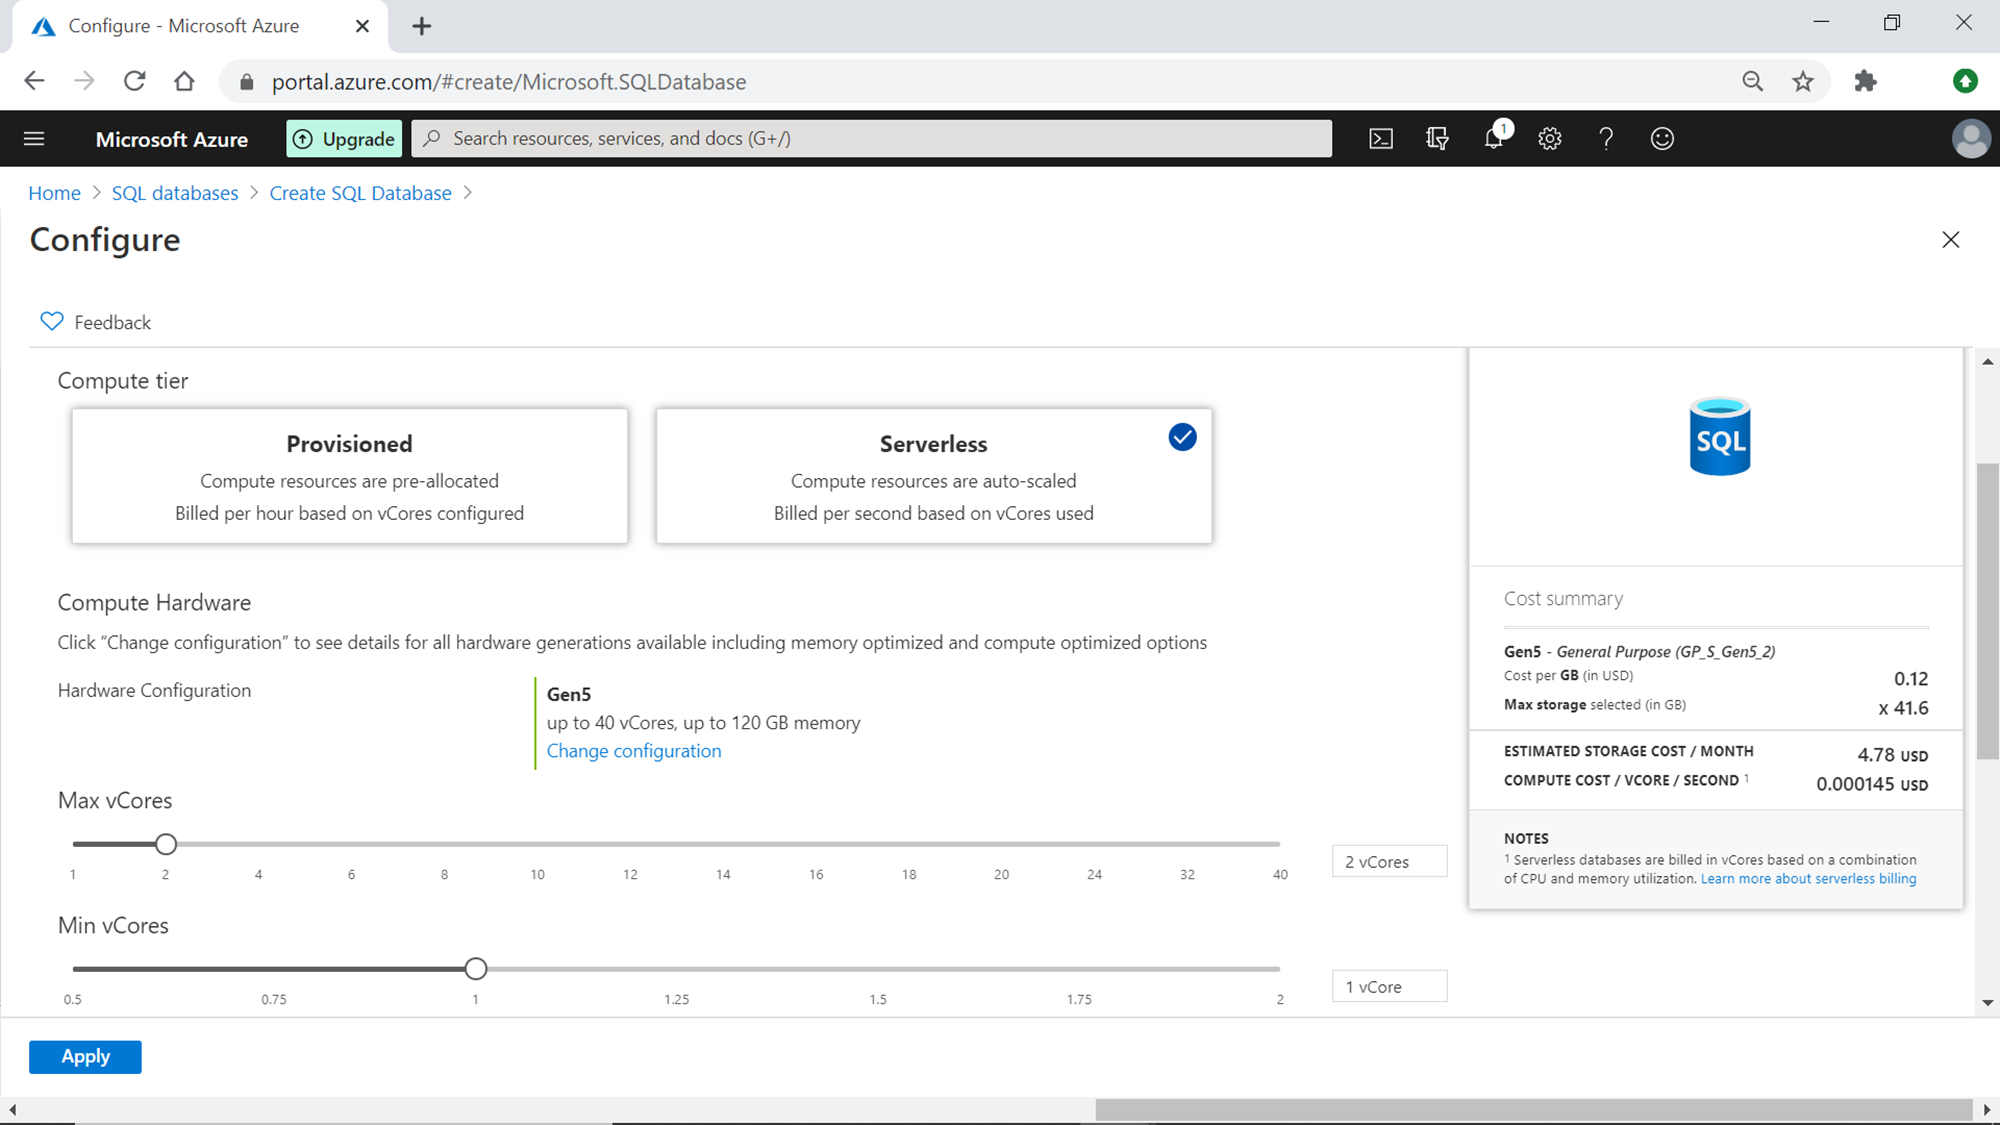
Task: Open Azure Cloud Shell icon
Action: tap(1381, 139)
